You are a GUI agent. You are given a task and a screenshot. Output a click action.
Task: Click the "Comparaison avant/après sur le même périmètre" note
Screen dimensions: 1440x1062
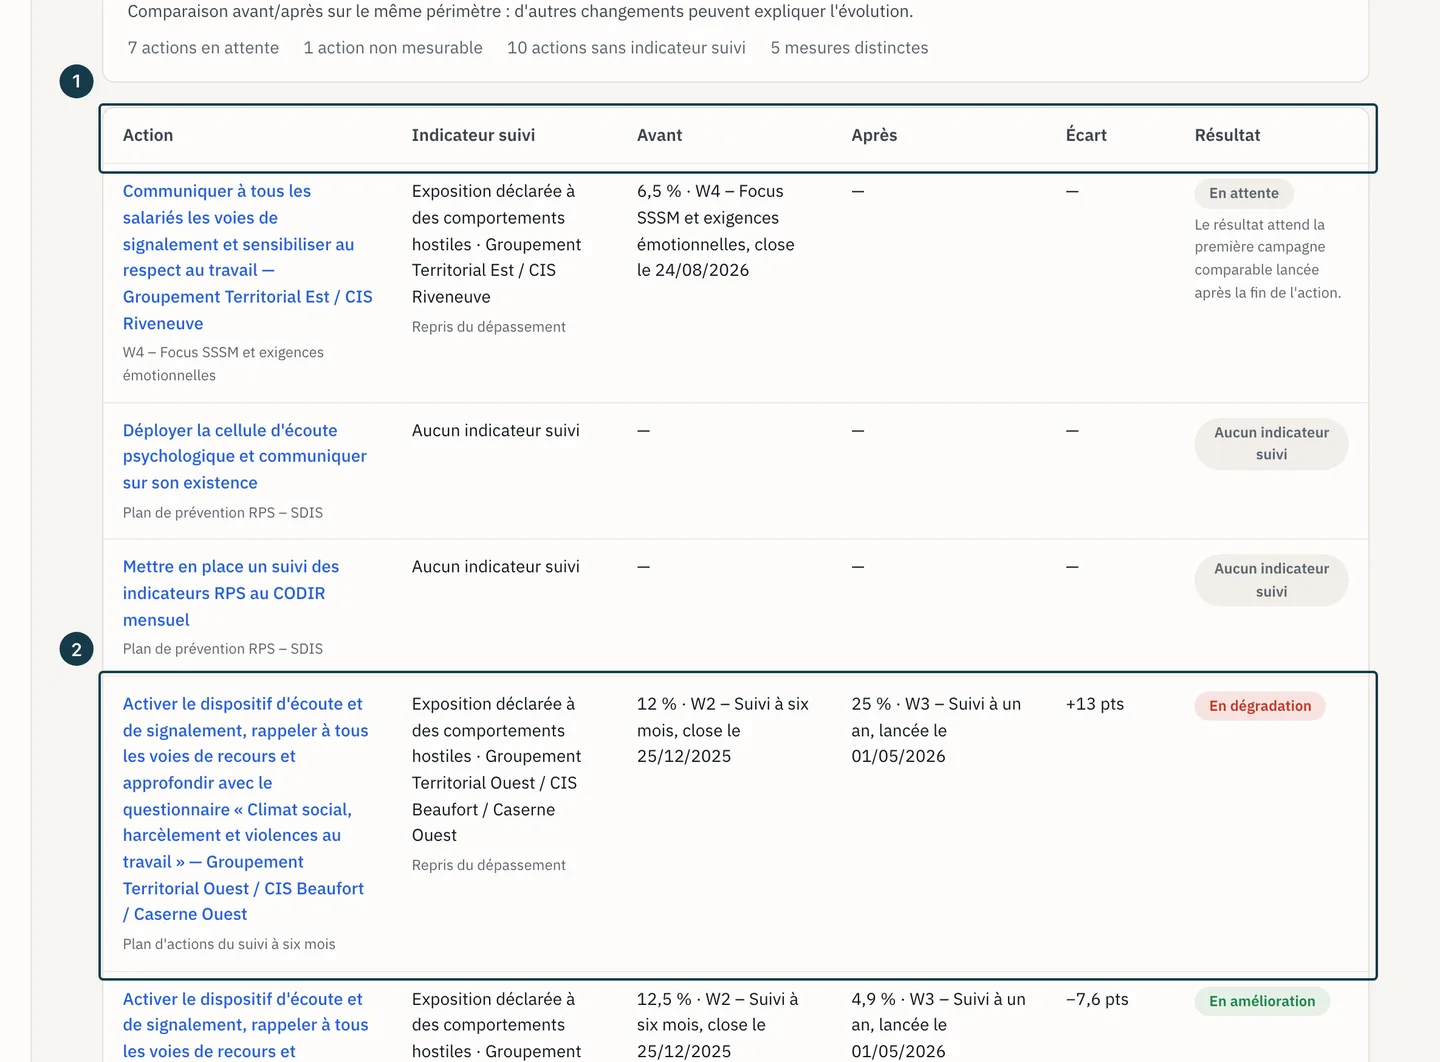(520, 12)
